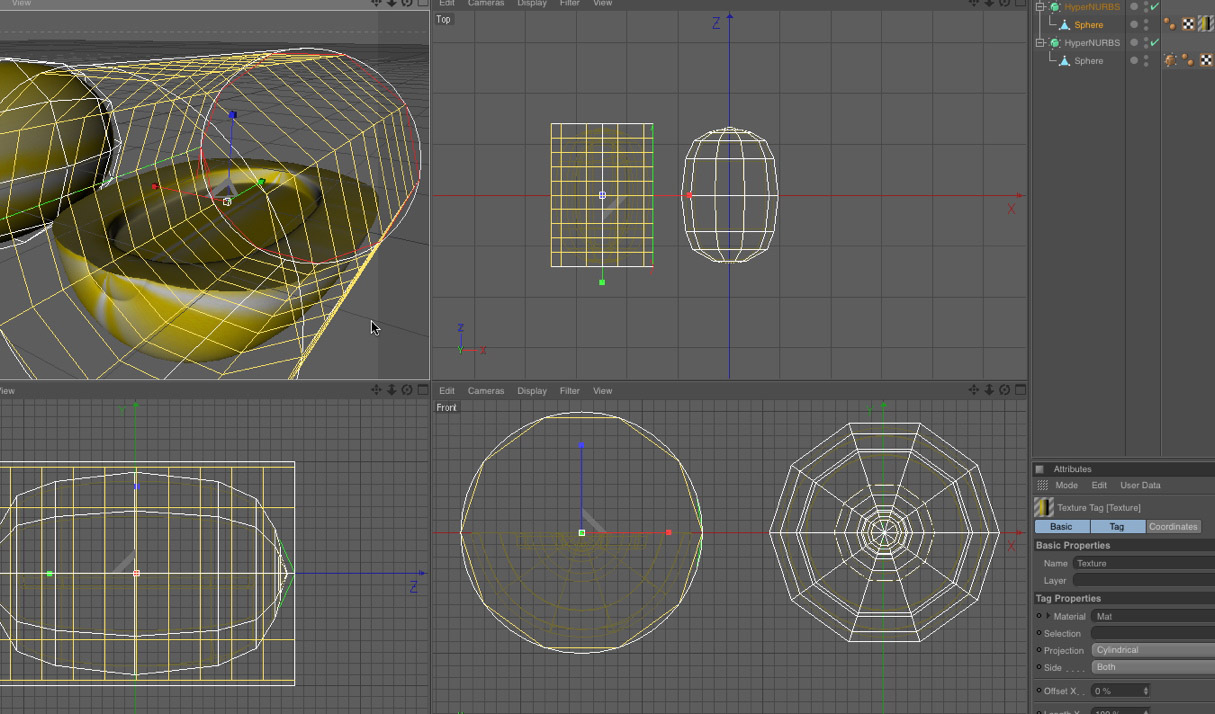Click the dotted grip icon beside Mode
The height and width of the screenshot is (714, 1215).
tap(1043, 485)
